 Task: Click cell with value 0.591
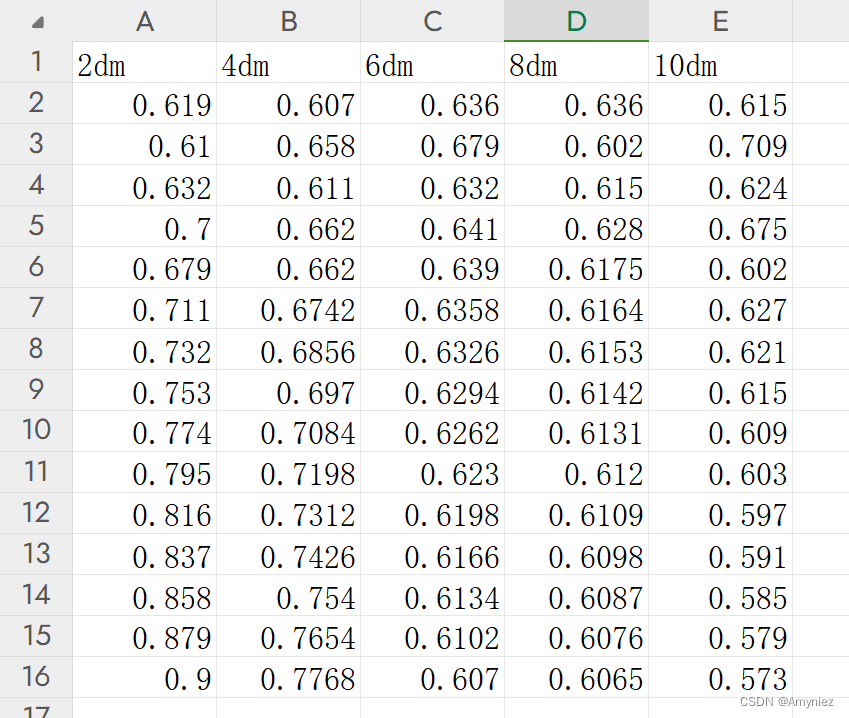[x=720, y=554]
